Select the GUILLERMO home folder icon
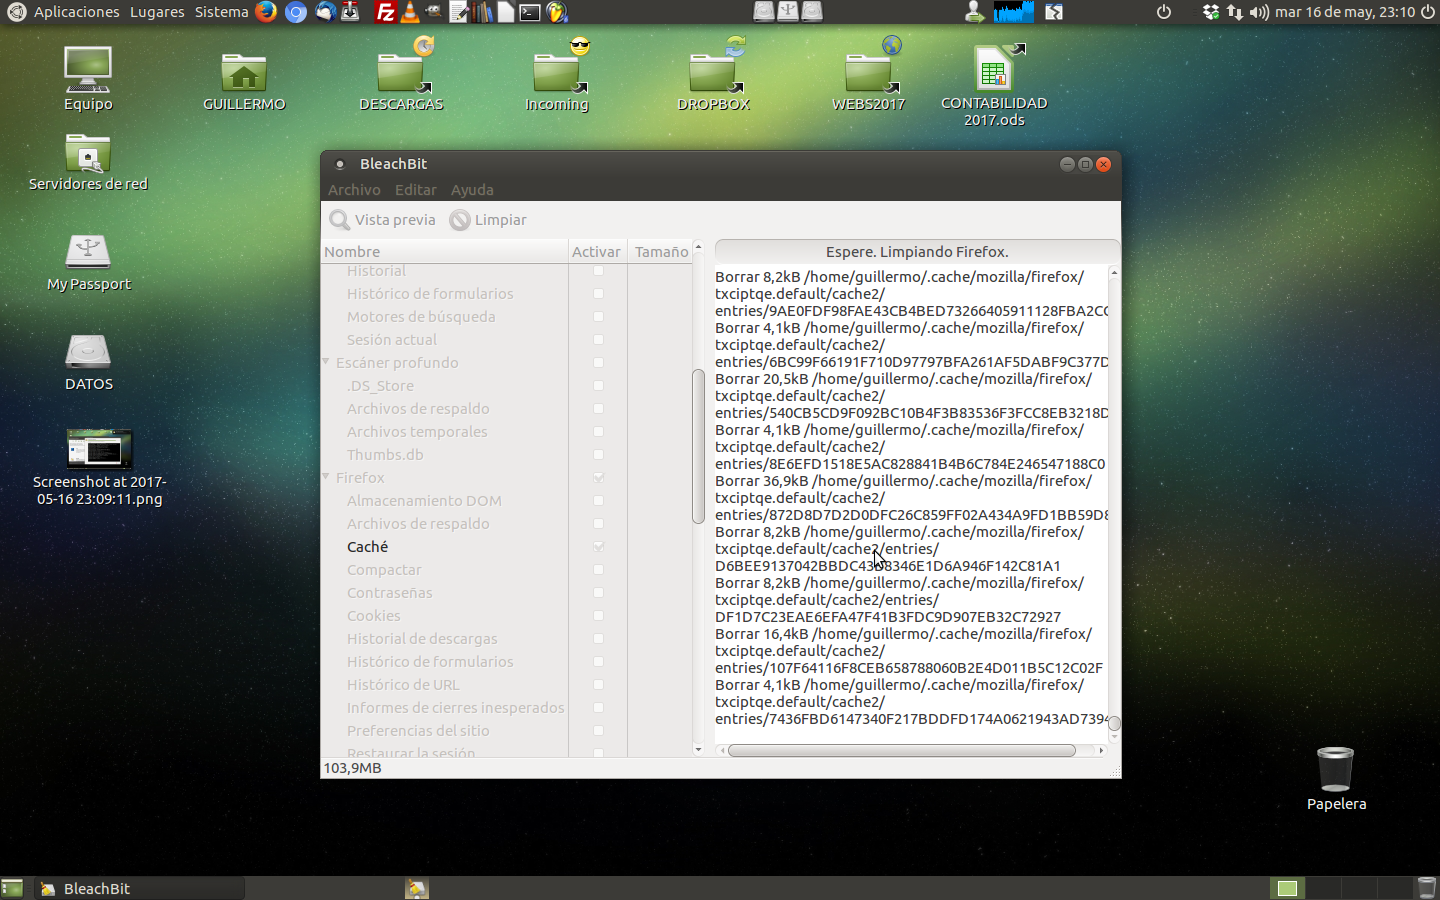The image size is (1440, 900). (x=244, y=80)
